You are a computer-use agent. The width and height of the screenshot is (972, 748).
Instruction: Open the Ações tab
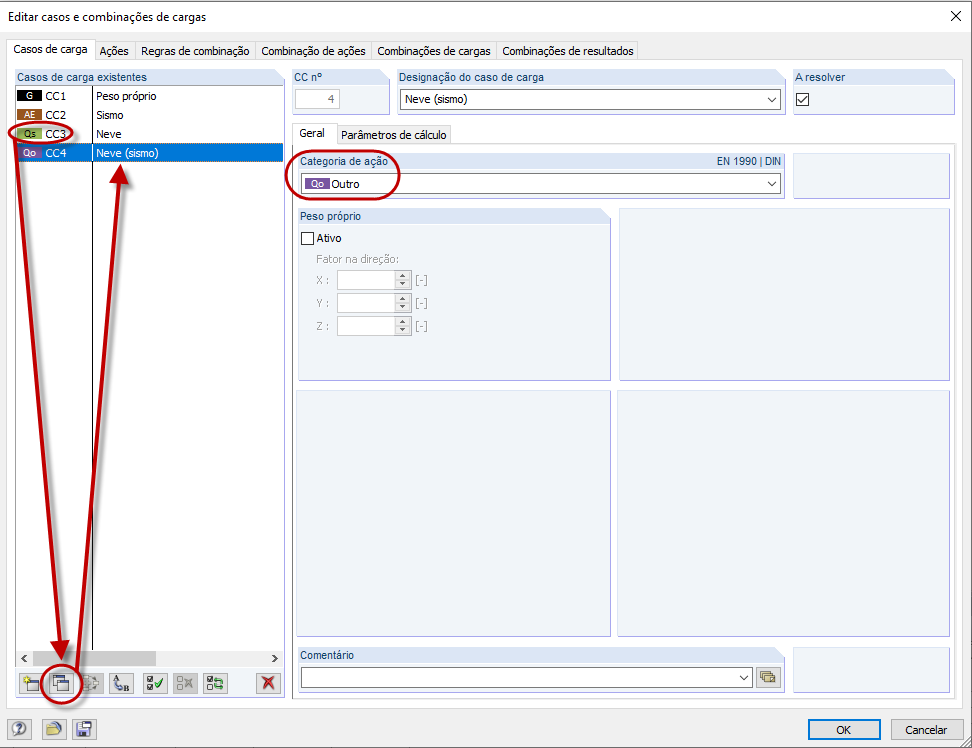[x=114, y=51]
